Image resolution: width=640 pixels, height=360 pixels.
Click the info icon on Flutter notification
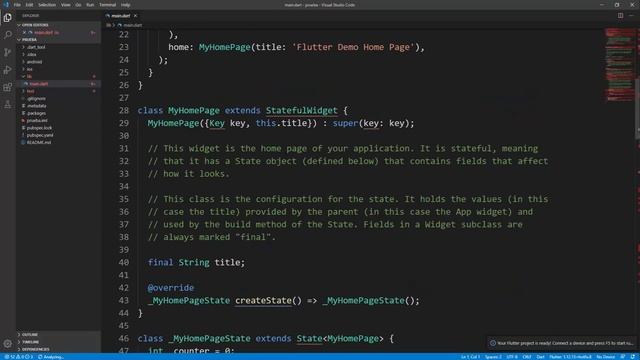493,343
